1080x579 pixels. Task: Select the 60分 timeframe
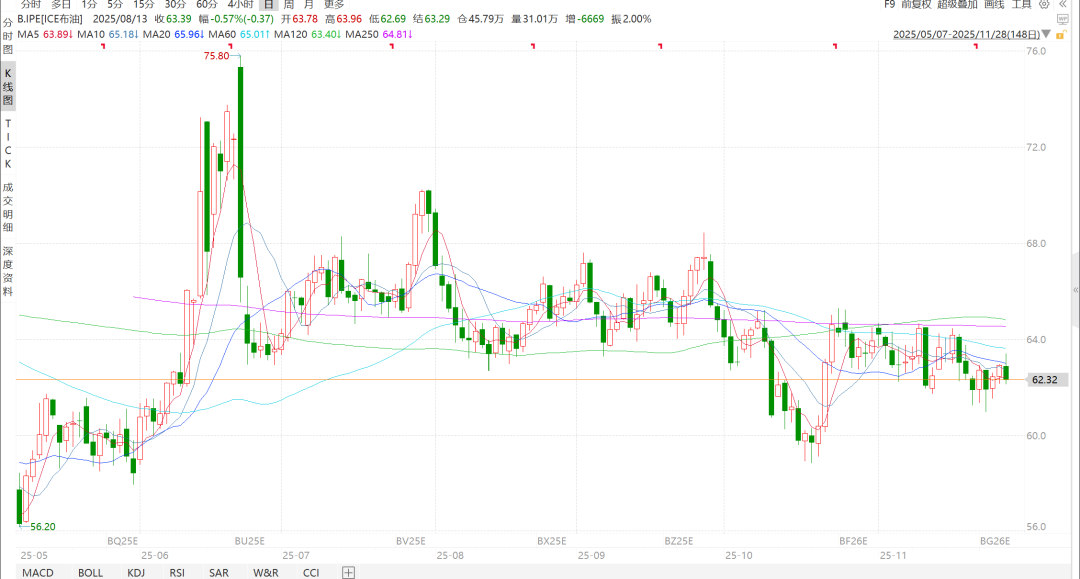click(x=207, y=4)
